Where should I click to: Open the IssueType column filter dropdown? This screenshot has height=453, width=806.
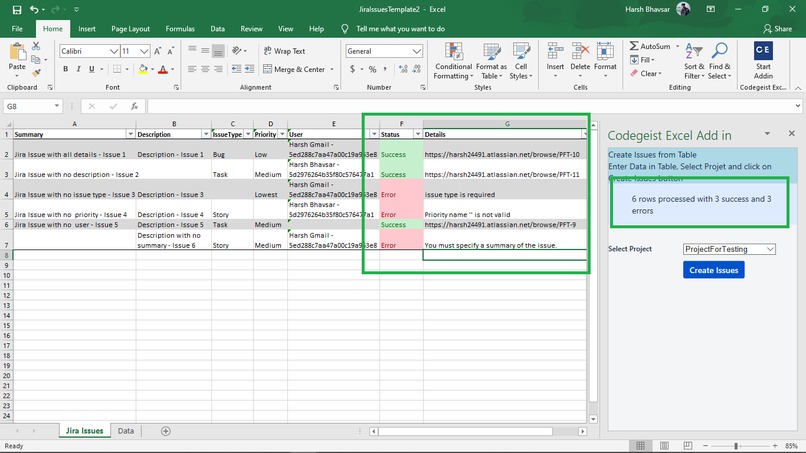pos(248,134)
